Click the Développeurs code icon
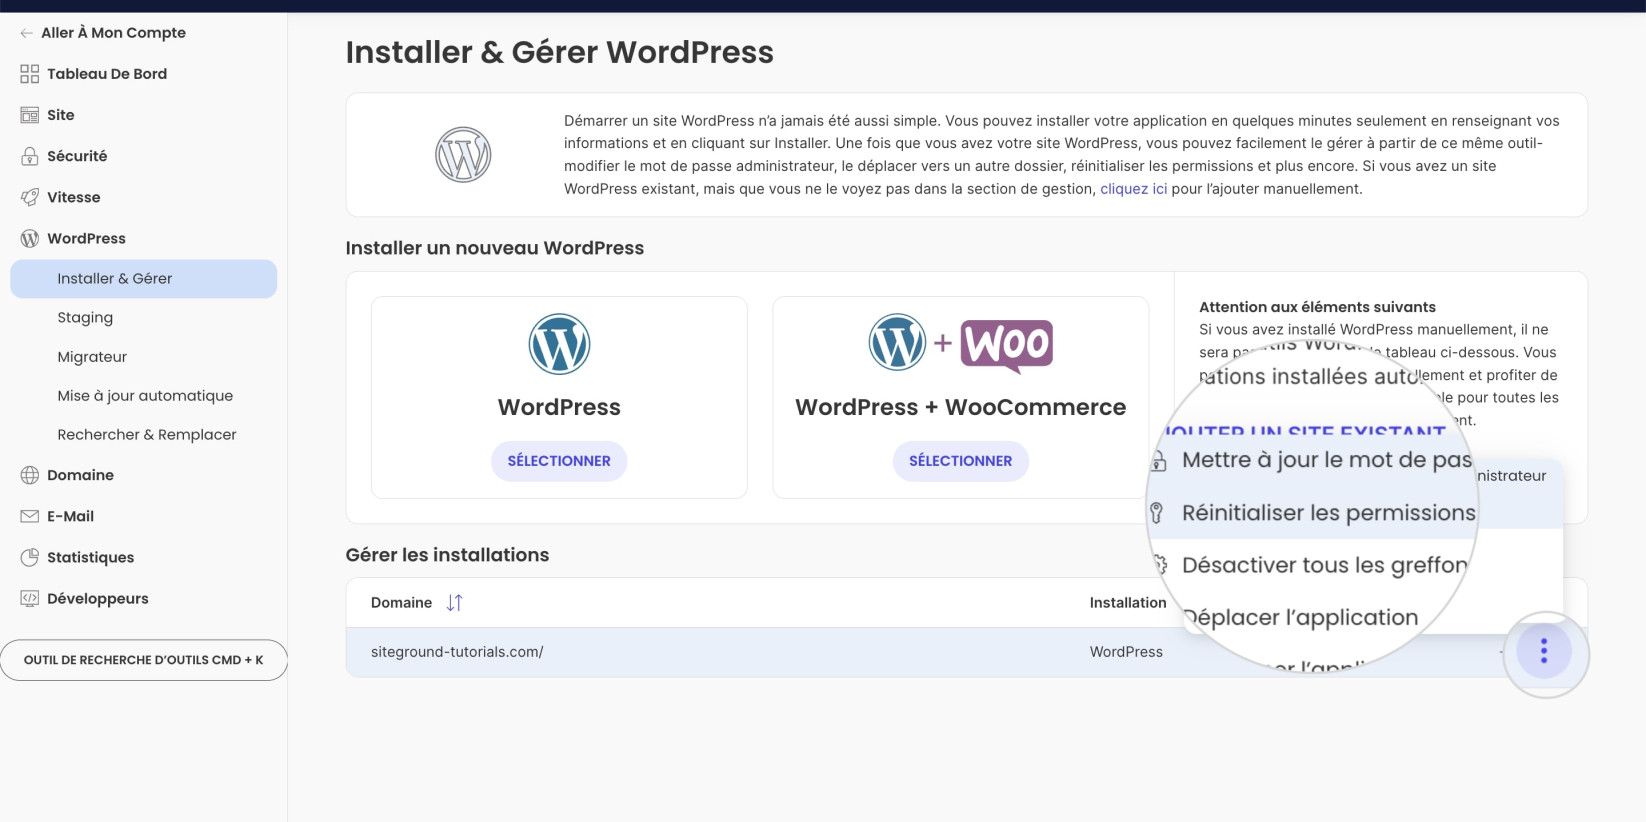The image size is (1646, 822). [x=30, y=598]
